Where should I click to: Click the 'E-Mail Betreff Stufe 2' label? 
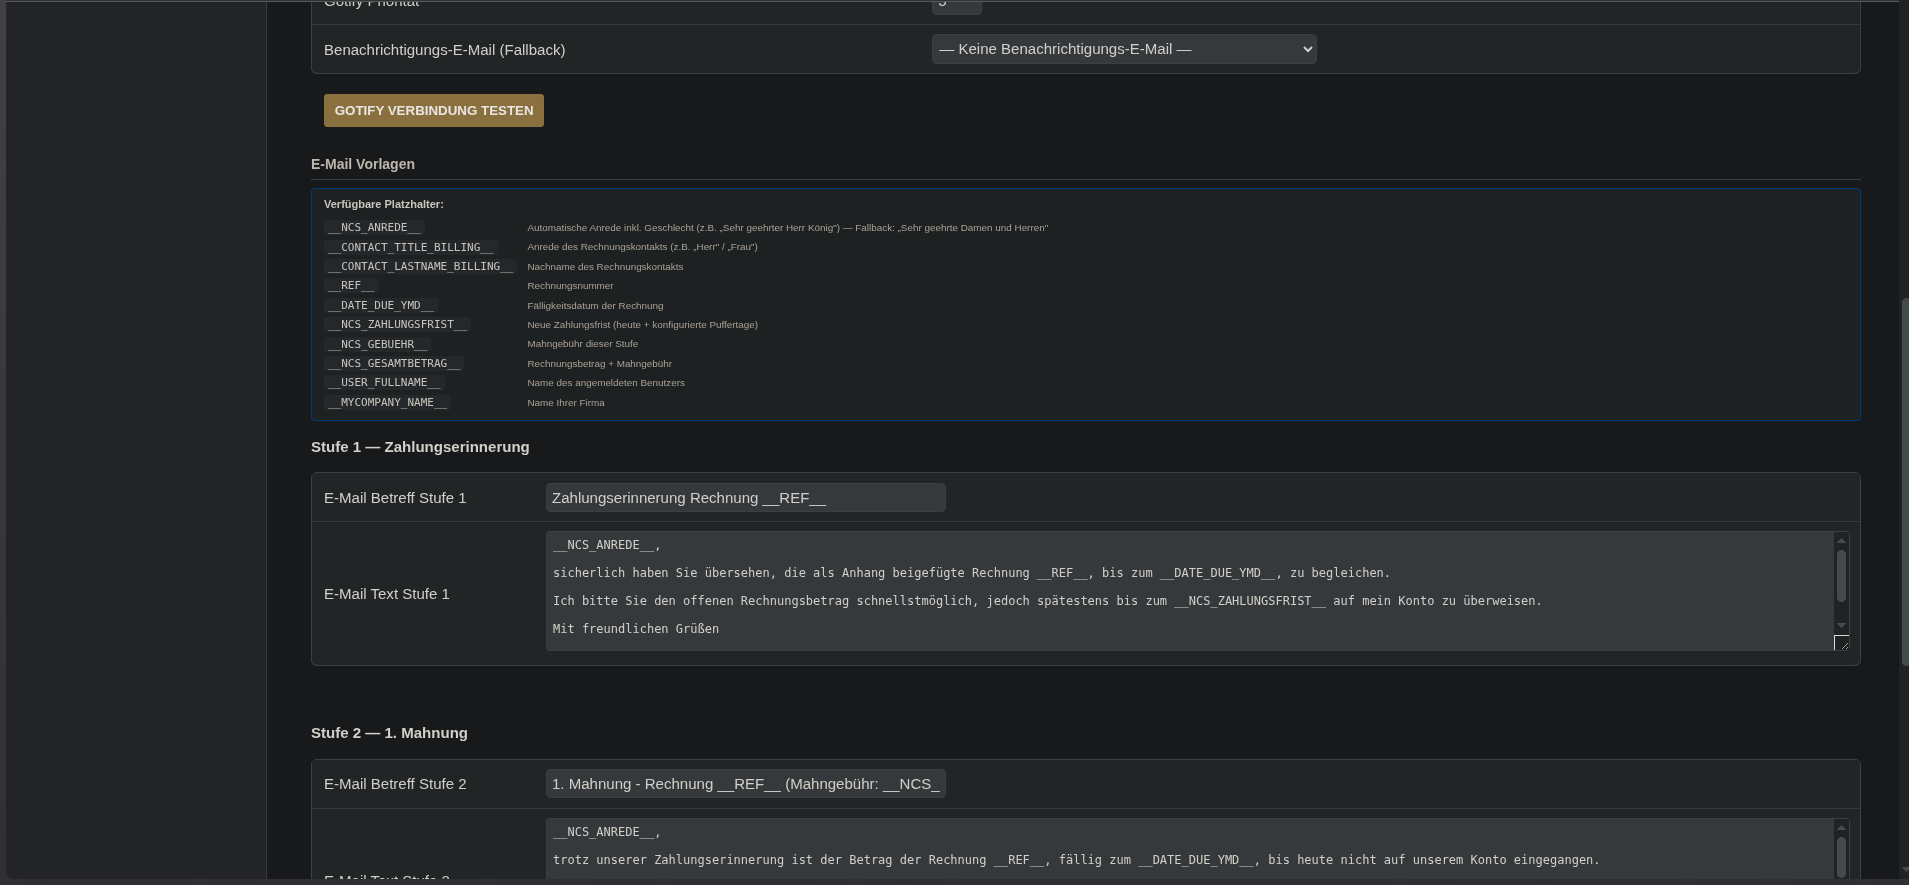click(395, 784)
